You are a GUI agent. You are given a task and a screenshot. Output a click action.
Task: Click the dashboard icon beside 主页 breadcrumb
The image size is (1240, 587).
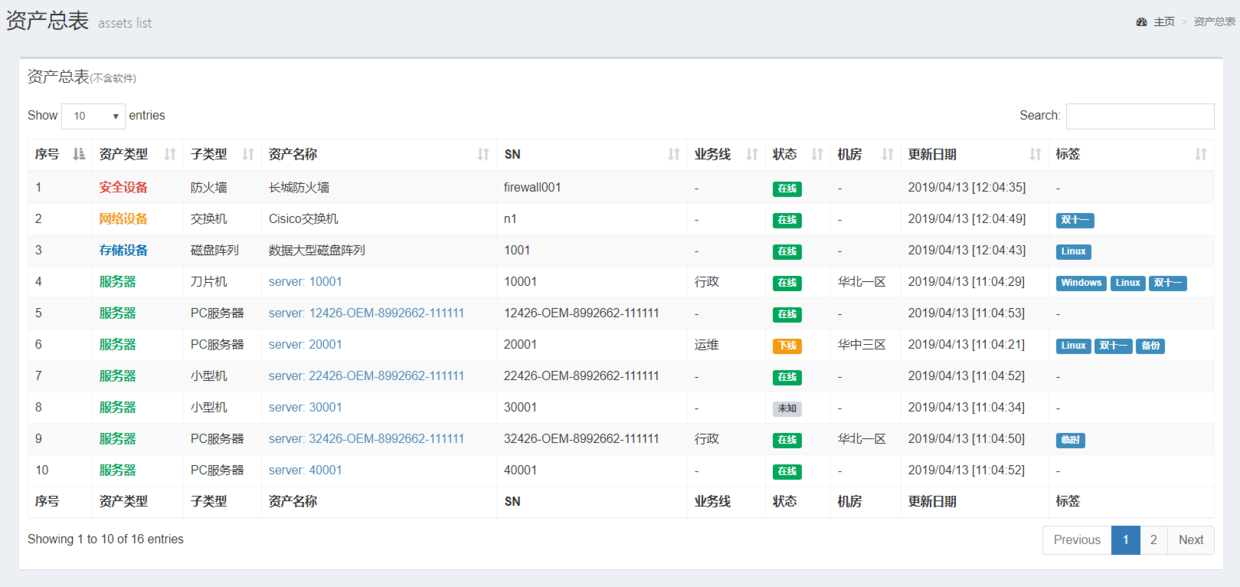pyautogui.click(x=1141, y=22)
